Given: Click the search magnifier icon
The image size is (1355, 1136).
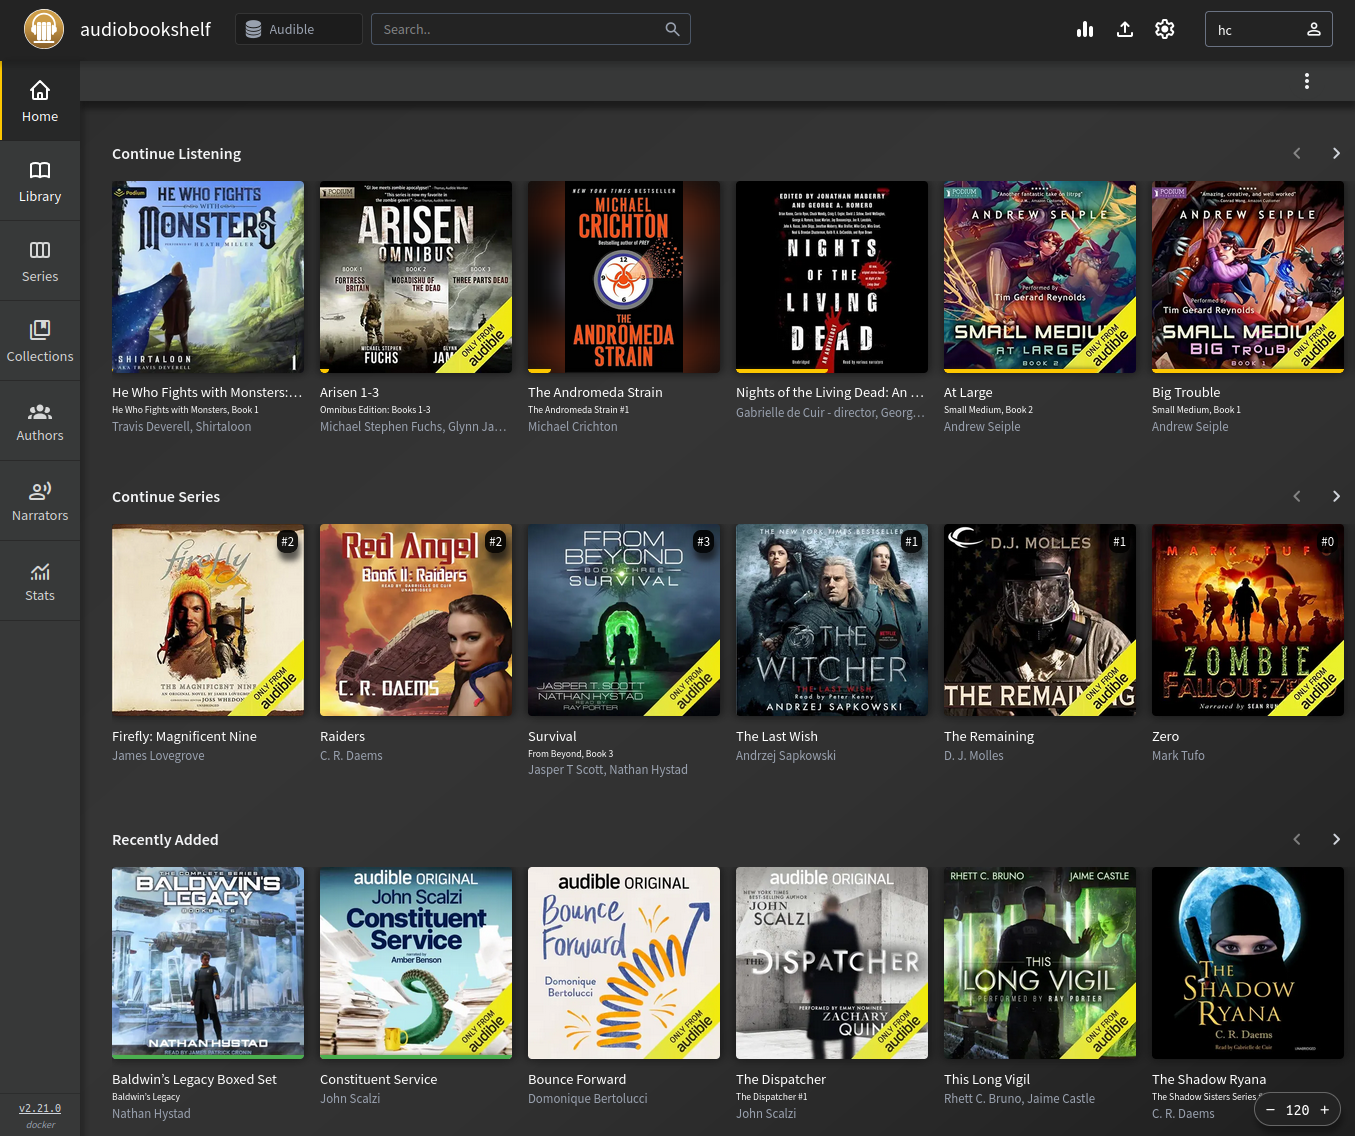Looking at the screenshot, I should 672,29.
